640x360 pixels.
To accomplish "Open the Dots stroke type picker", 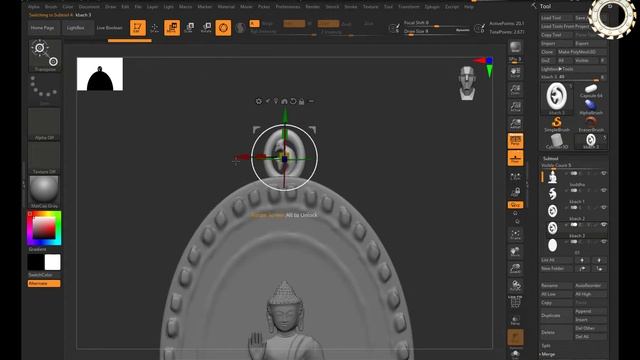I will [44, 90].
